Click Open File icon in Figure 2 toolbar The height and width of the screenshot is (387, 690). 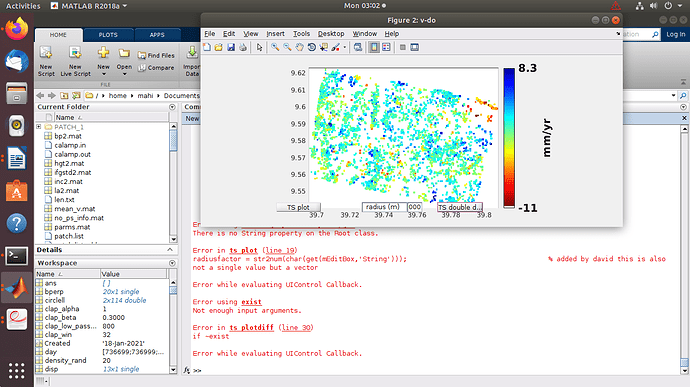tap(219, 47)
